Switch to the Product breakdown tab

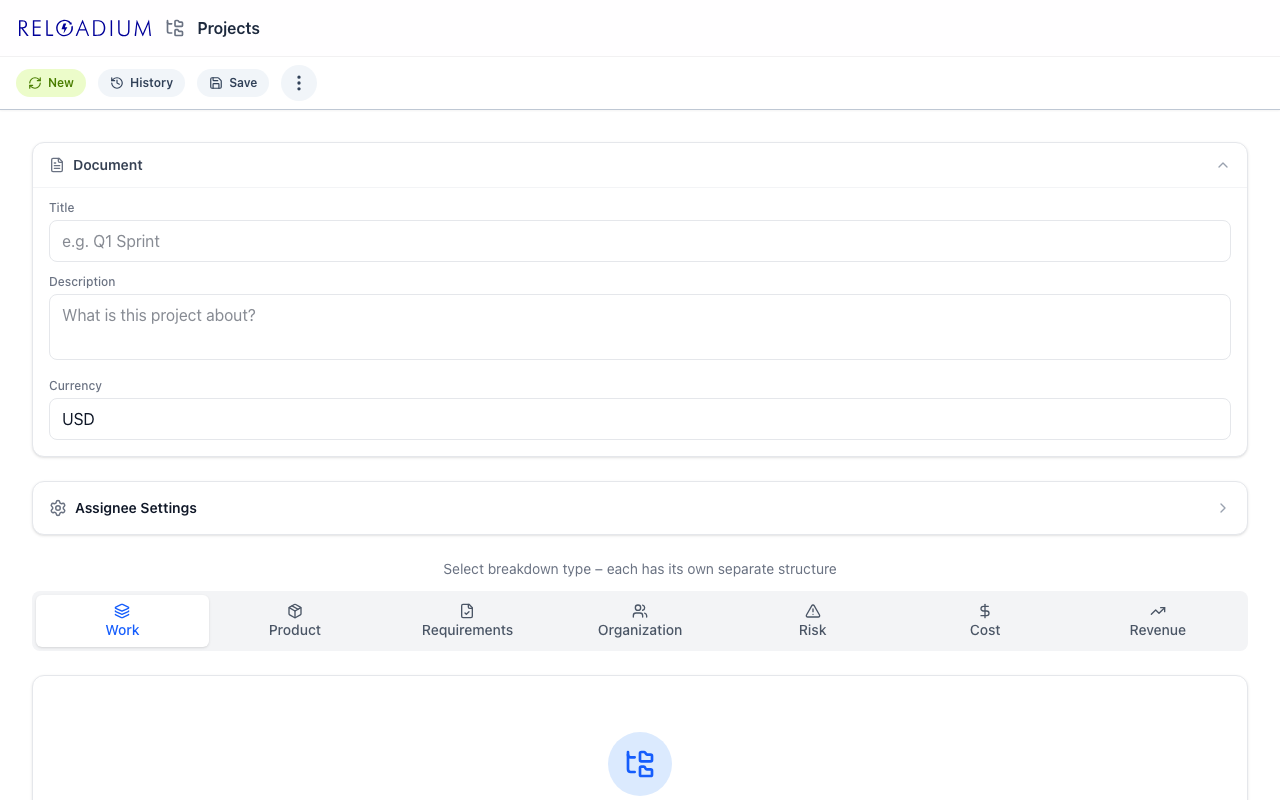click(x=295, y=621)
